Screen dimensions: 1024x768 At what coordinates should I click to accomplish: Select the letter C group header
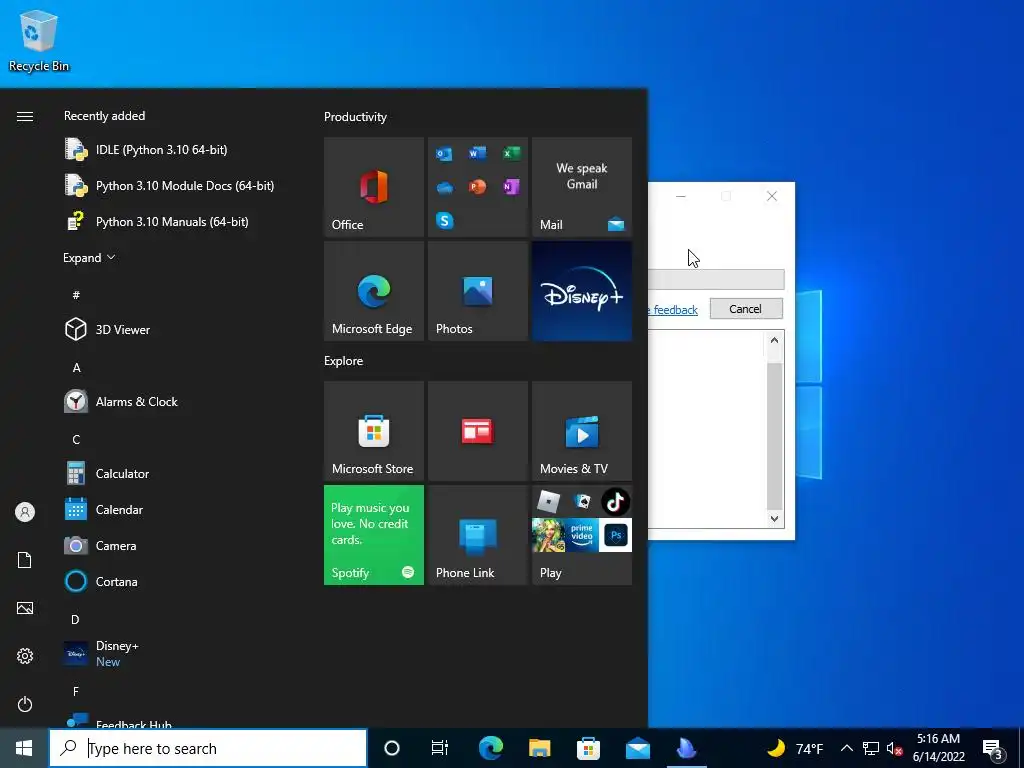pyautogui.click(x=76, y=440)
